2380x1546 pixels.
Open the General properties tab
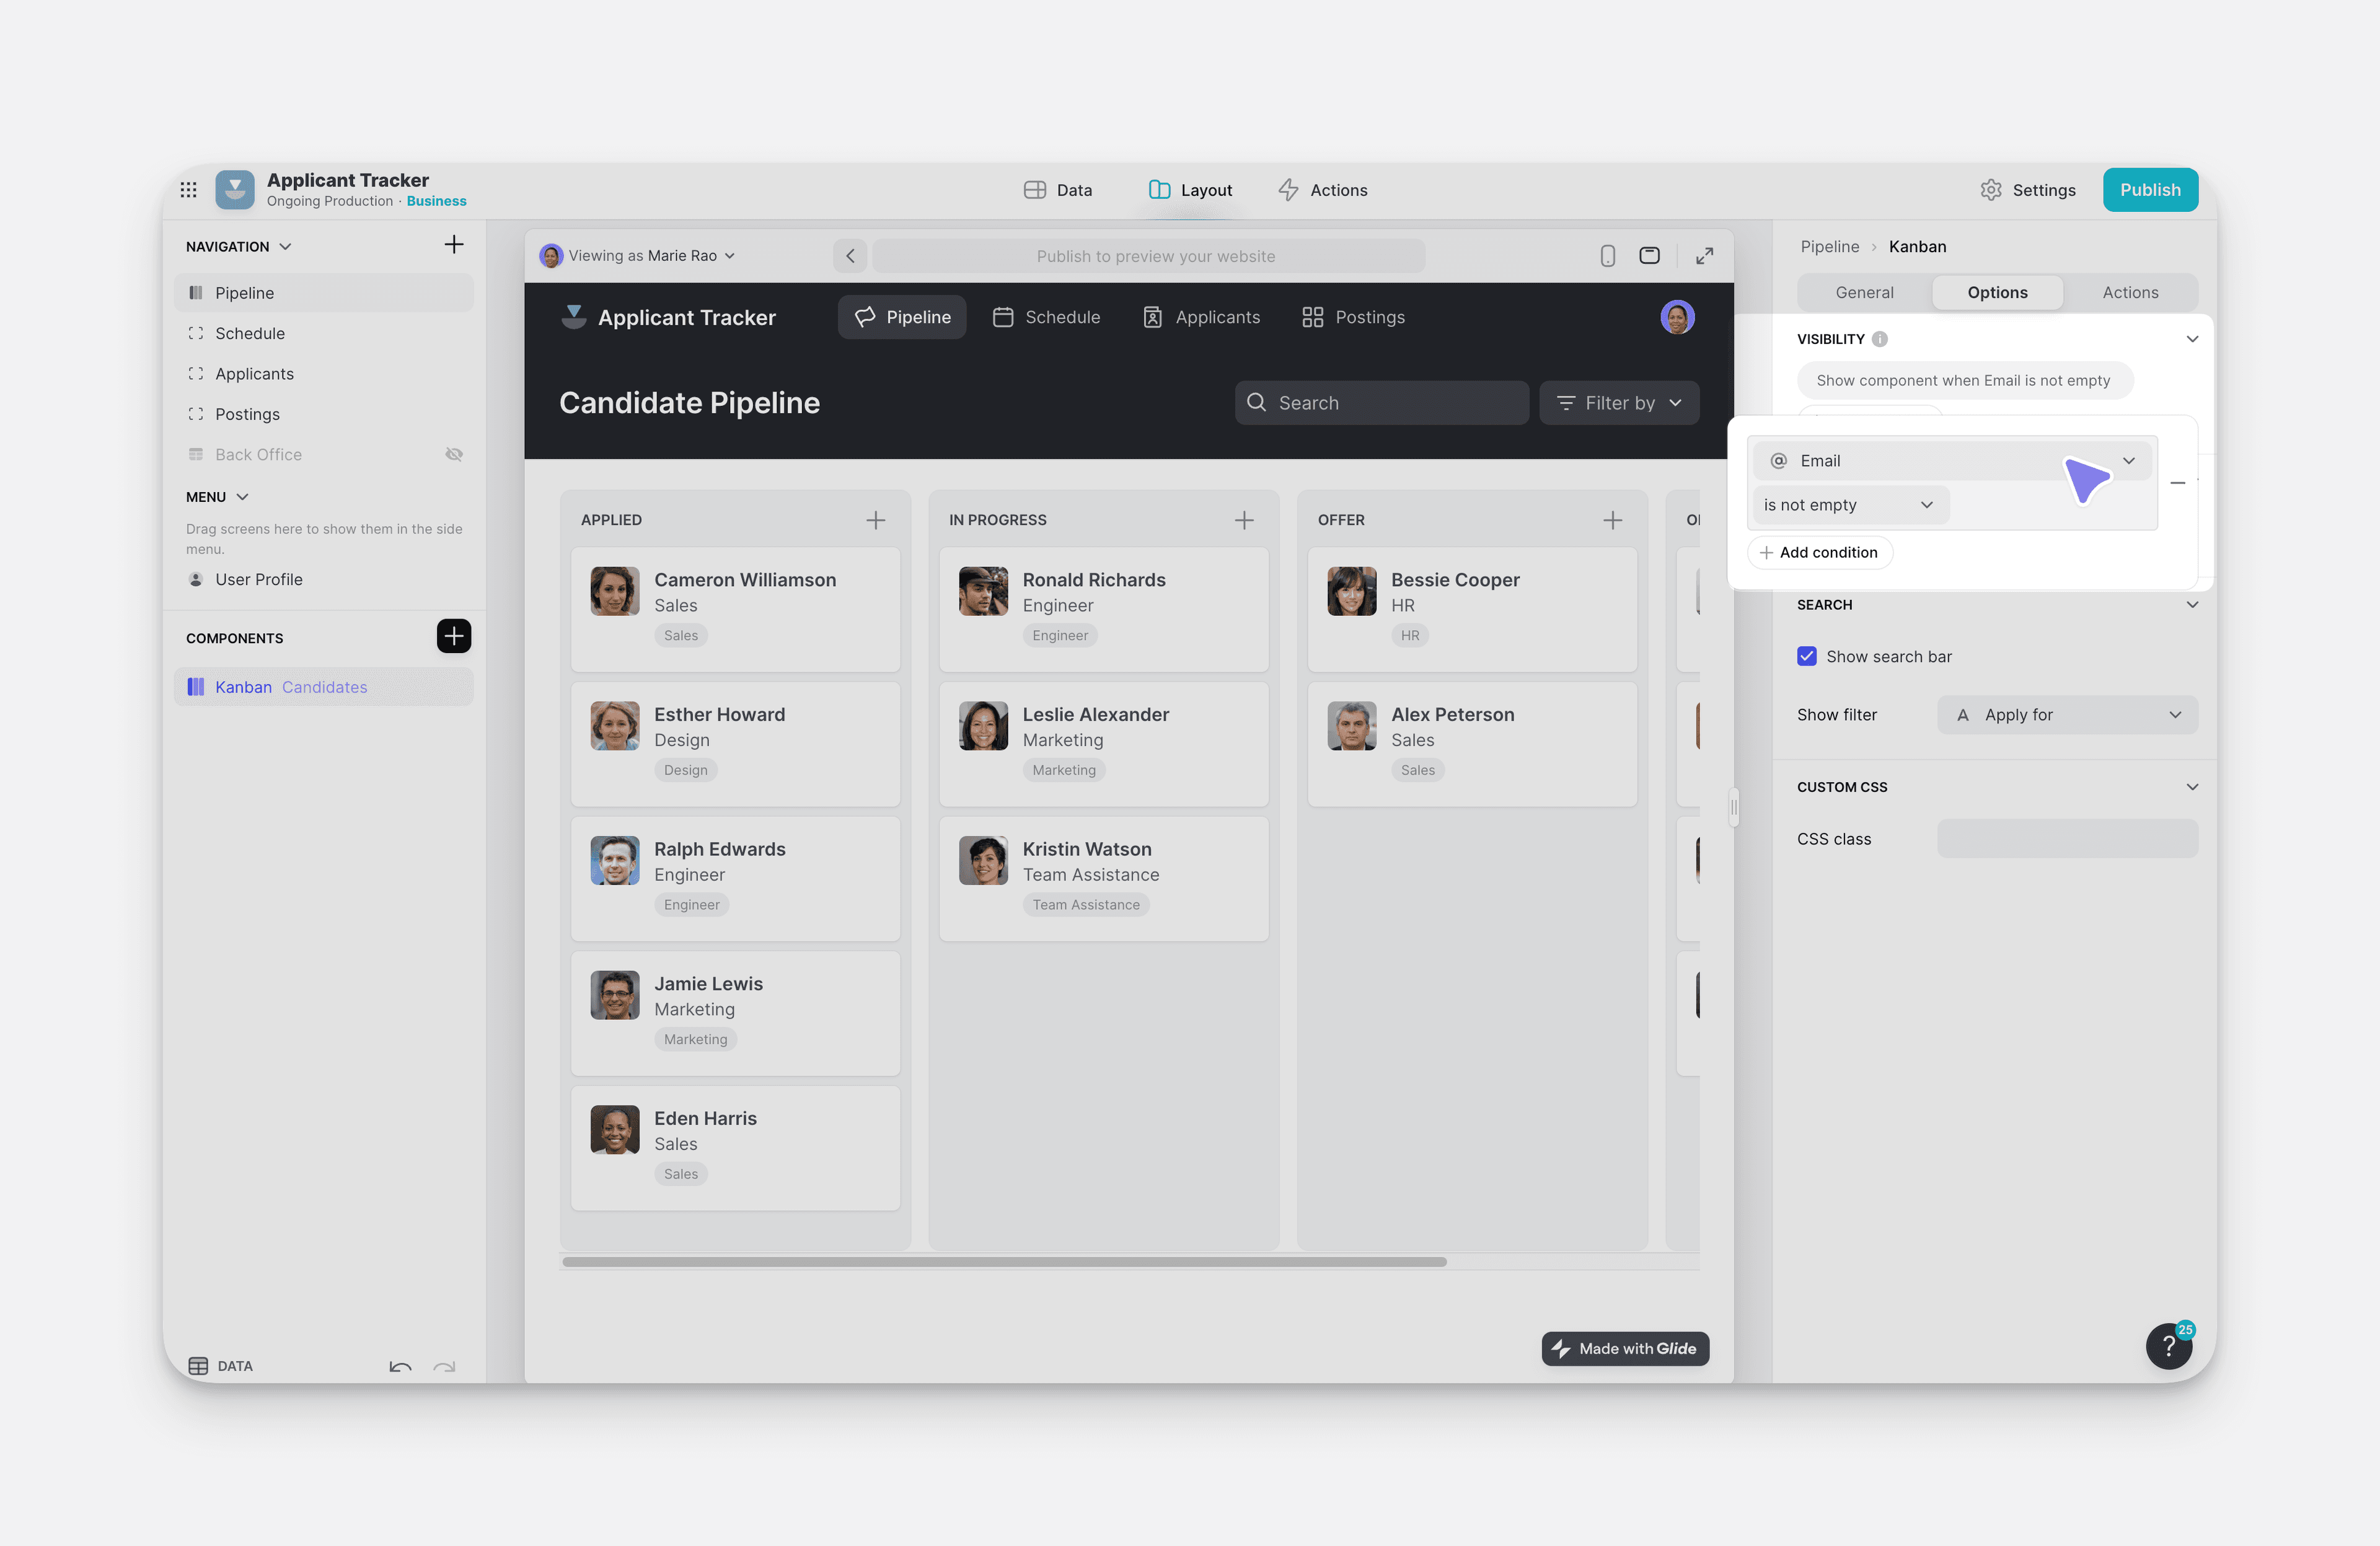[1864, 293]
